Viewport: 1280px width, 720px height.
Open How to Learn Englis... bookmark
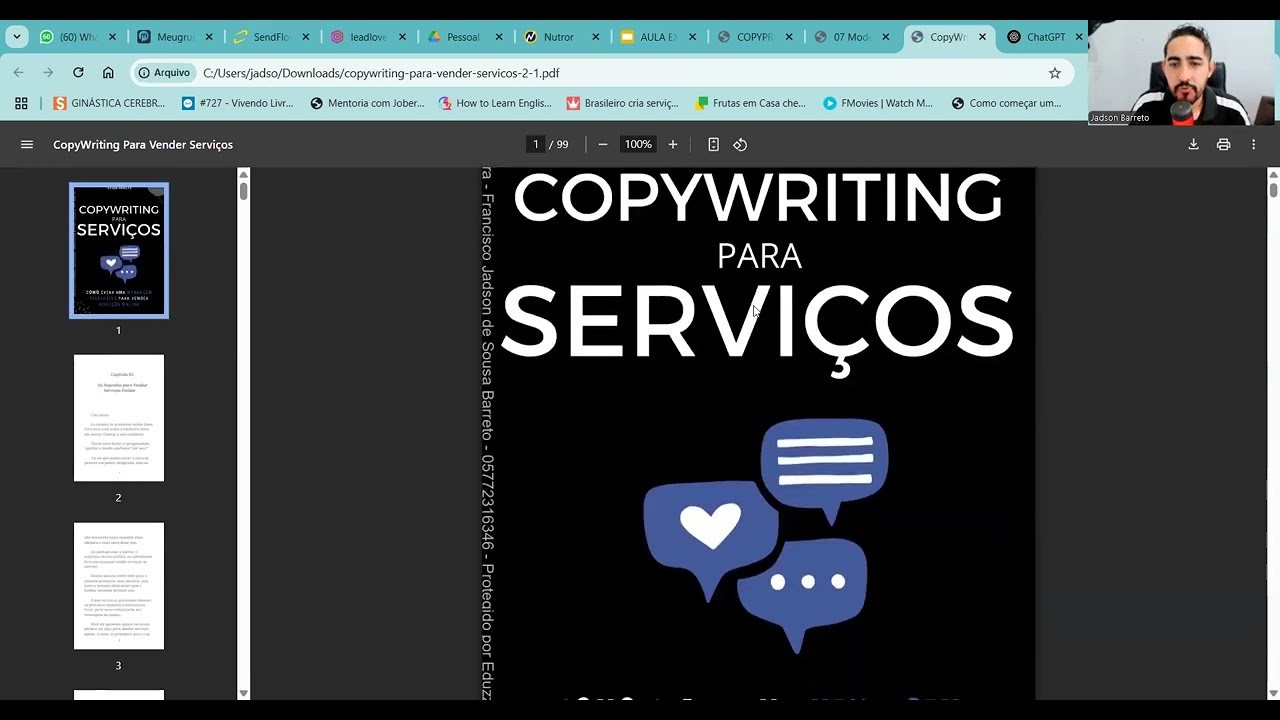[495, 103]
